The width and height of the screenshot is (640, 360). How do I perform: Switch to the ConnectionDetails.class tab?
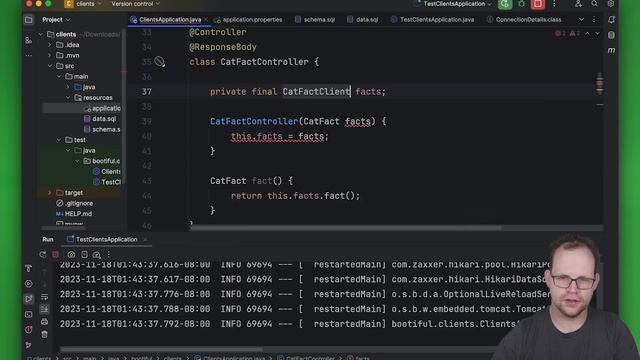coord(524,20)
